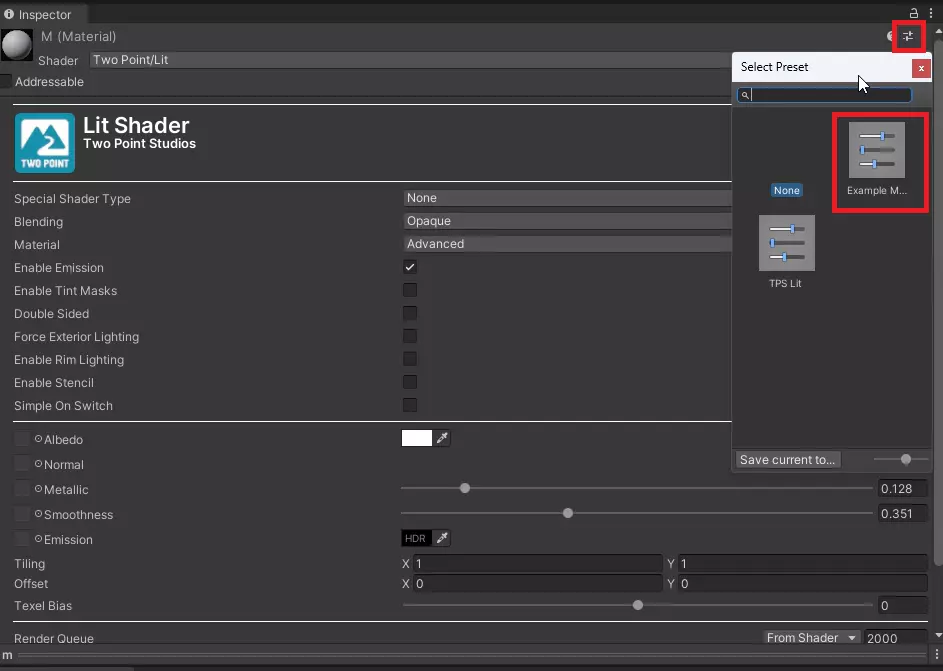Open Albedo texture picker circle icon

tap(38, 439)
